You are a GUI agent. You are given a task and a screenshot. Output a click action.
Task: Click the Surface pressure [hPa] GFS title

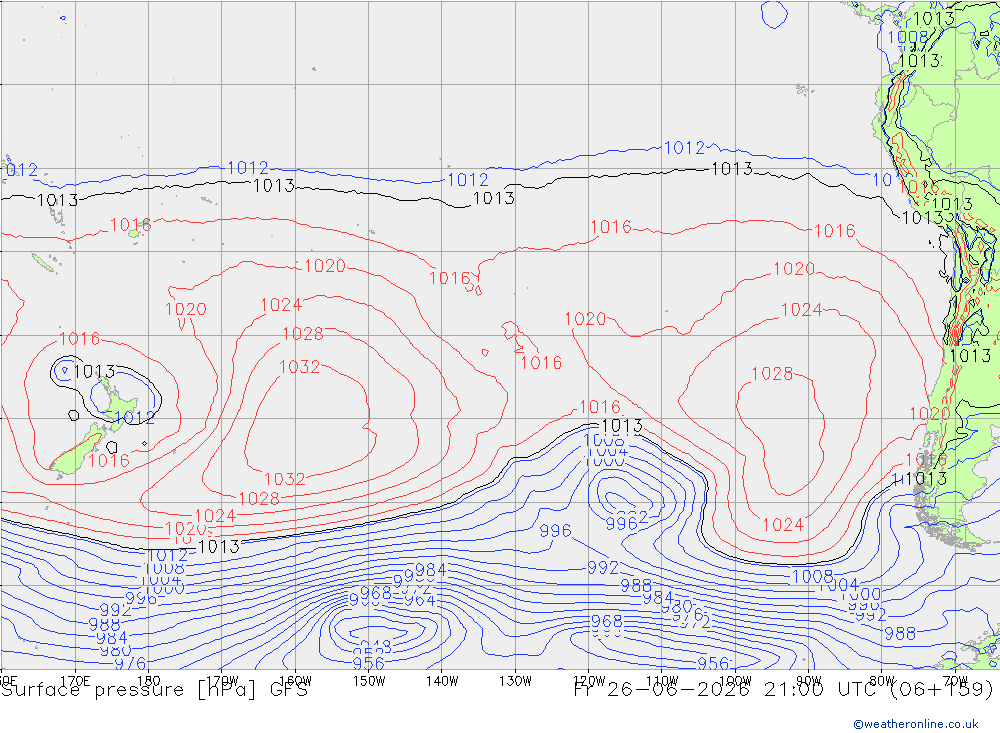click(154, 690)
